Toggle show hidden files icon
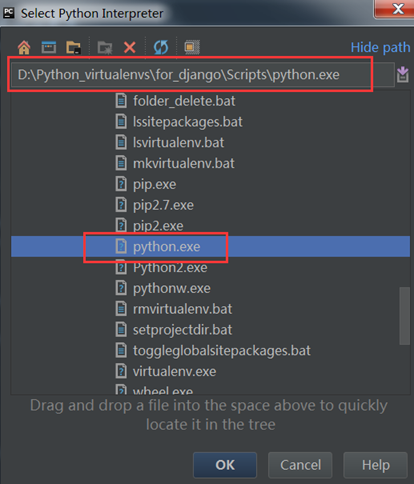Image resolution: width=414 pixels, height=484 pixels. (x=192, y=47)
